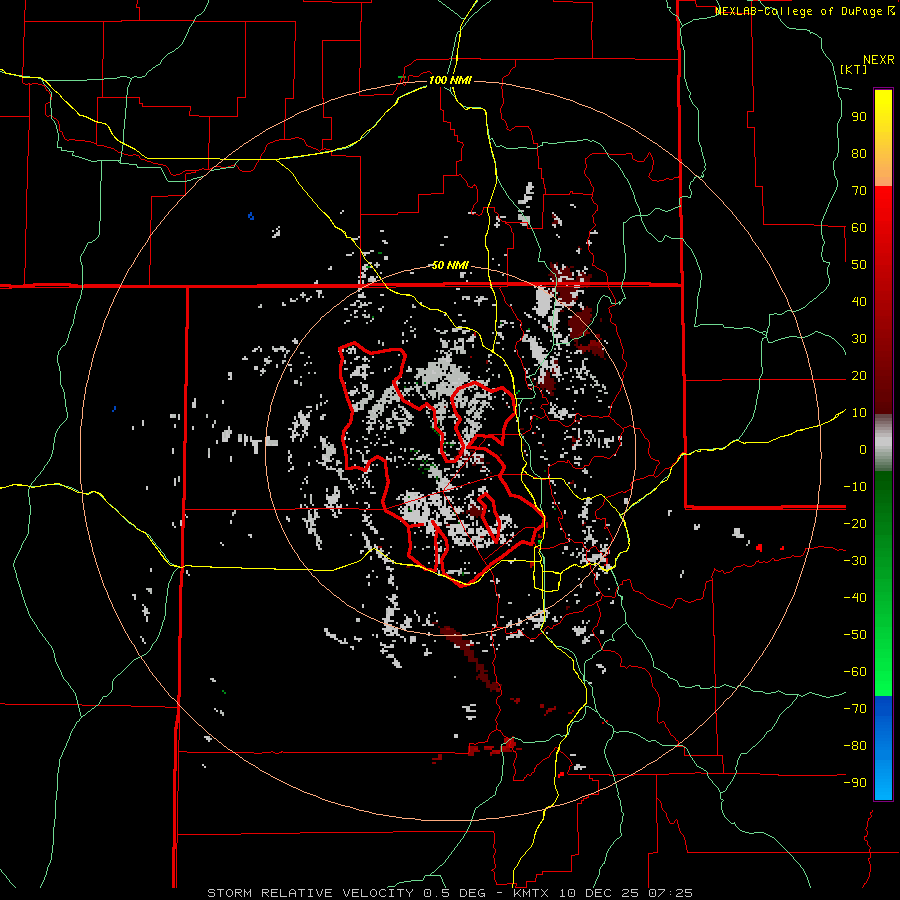The height and width of the screenshot is (900, 900).
Task: Click the STORM RELATIVE VELOCITY title text
Action: pyautogui.click(x=310, y=892)
